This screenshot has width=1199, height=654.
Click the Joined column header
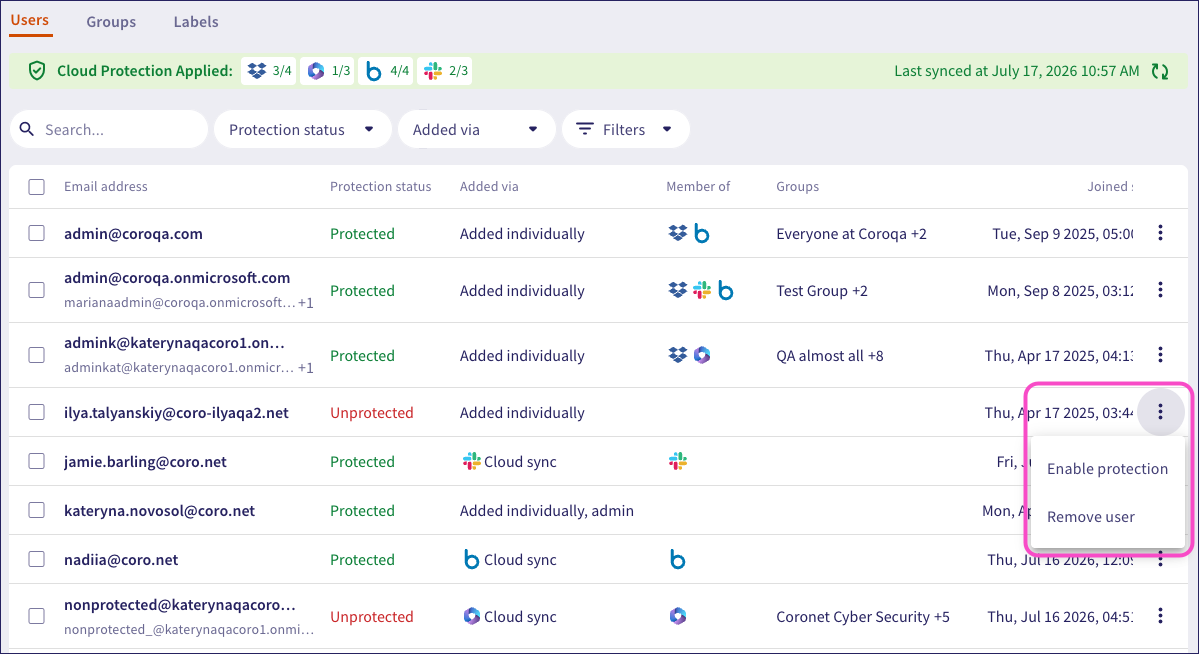coord(1110,187)
